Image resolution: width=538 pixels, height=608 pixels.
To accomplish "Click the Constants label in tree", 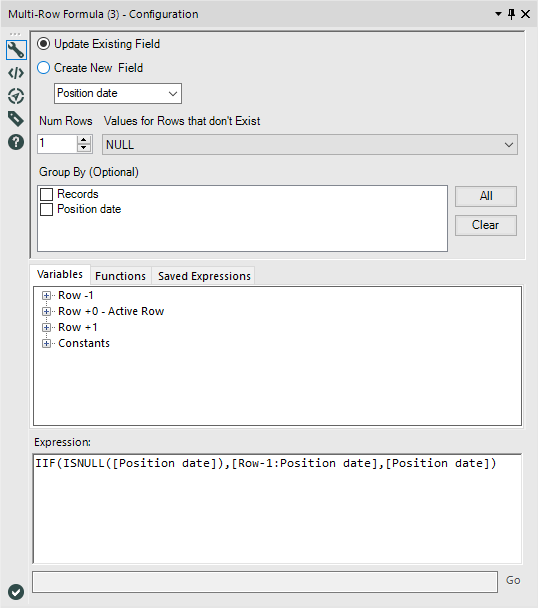I will point(84,344).
